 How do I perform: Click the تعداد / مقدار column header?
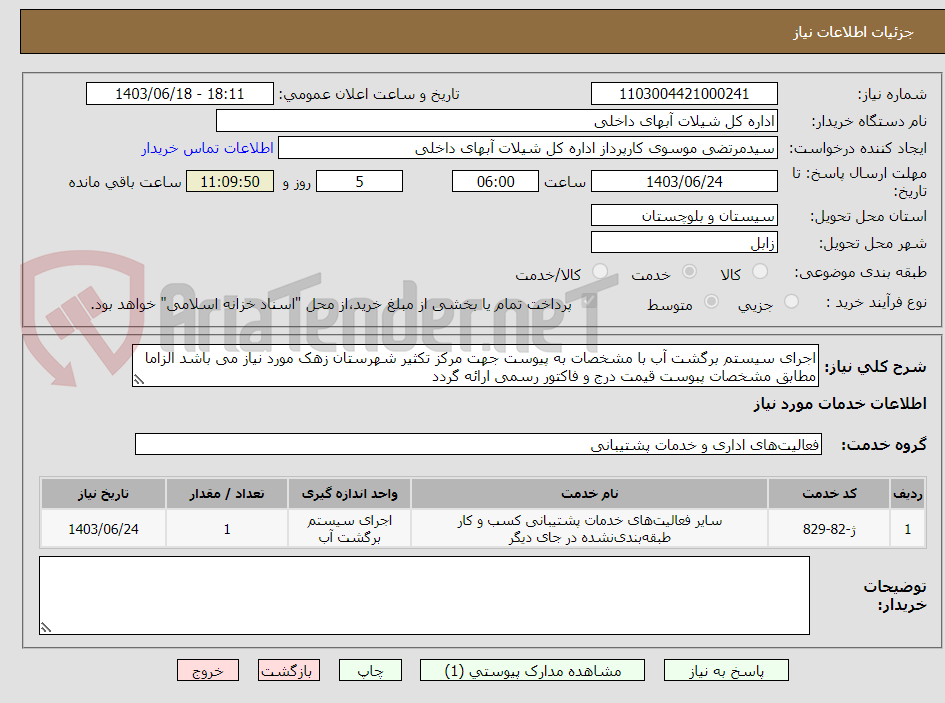[227, 494]
